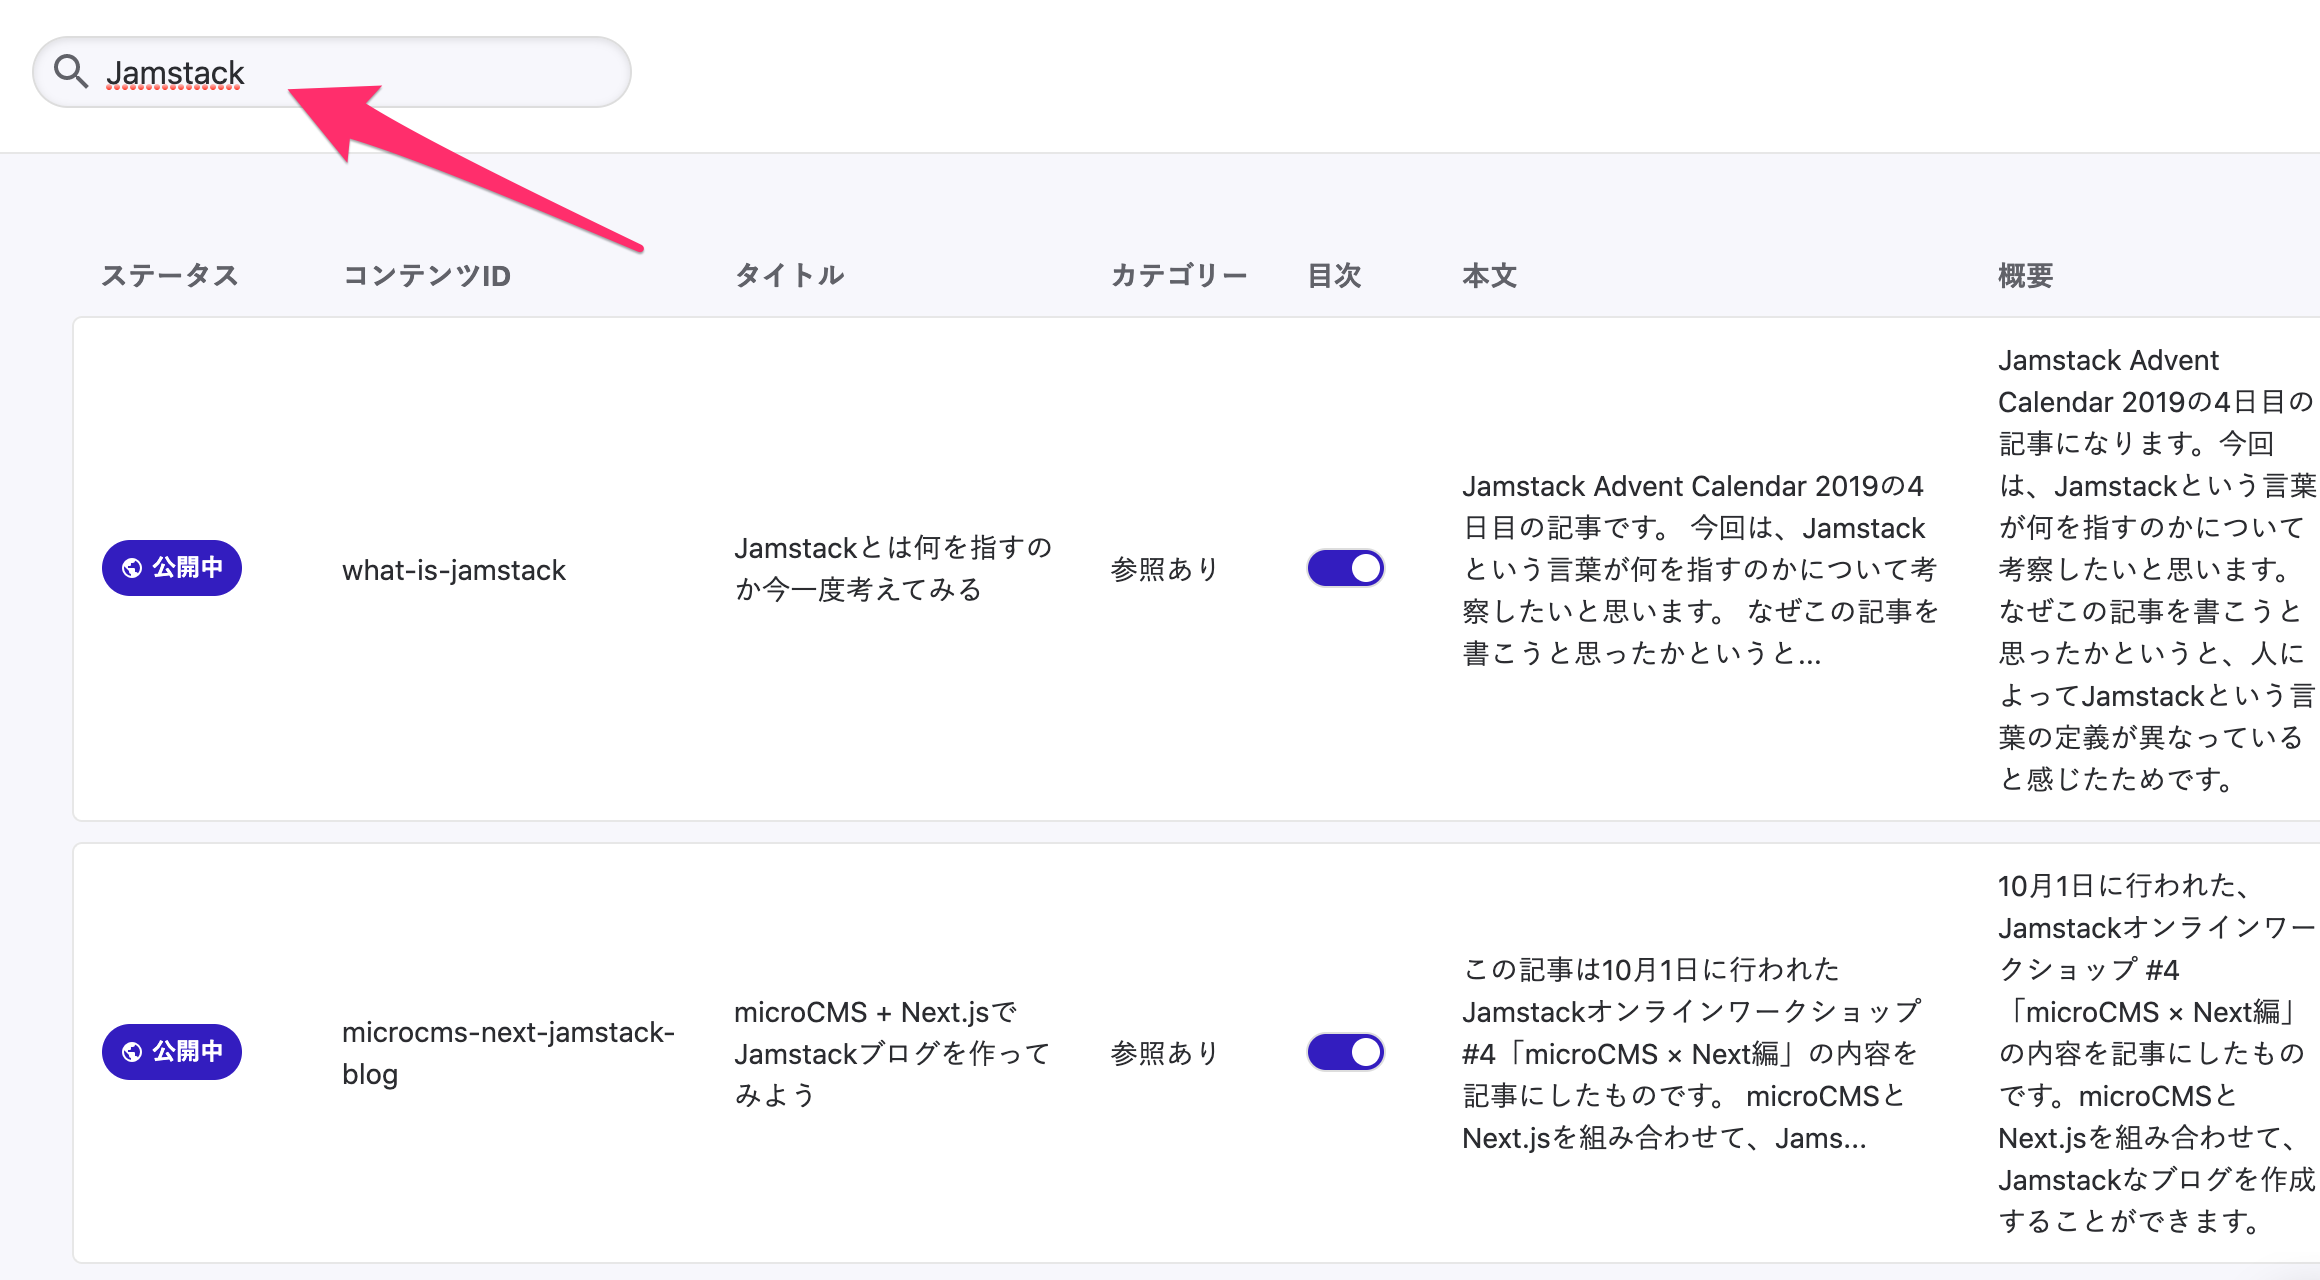Screen dimensions: 2320x1280
Task: Open the what-is-jamstack content ID
Action: 454,570
